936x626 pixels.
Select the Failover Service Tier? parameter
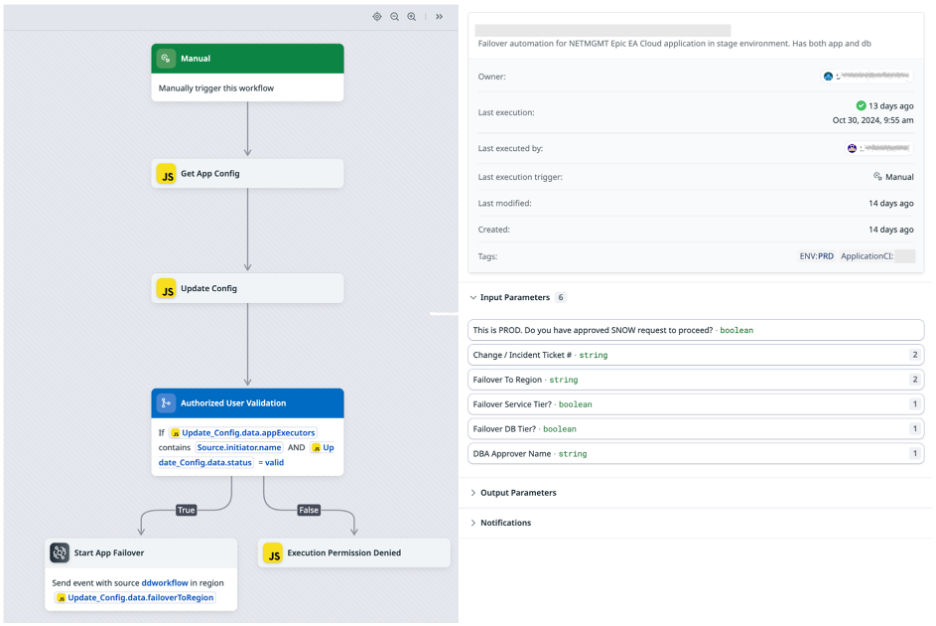tap(695, 405)
